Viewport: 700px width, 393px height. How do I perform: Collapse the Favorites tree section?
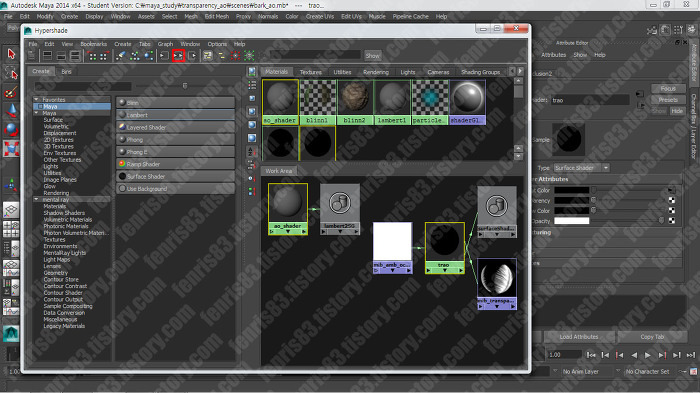click(36, 100)
